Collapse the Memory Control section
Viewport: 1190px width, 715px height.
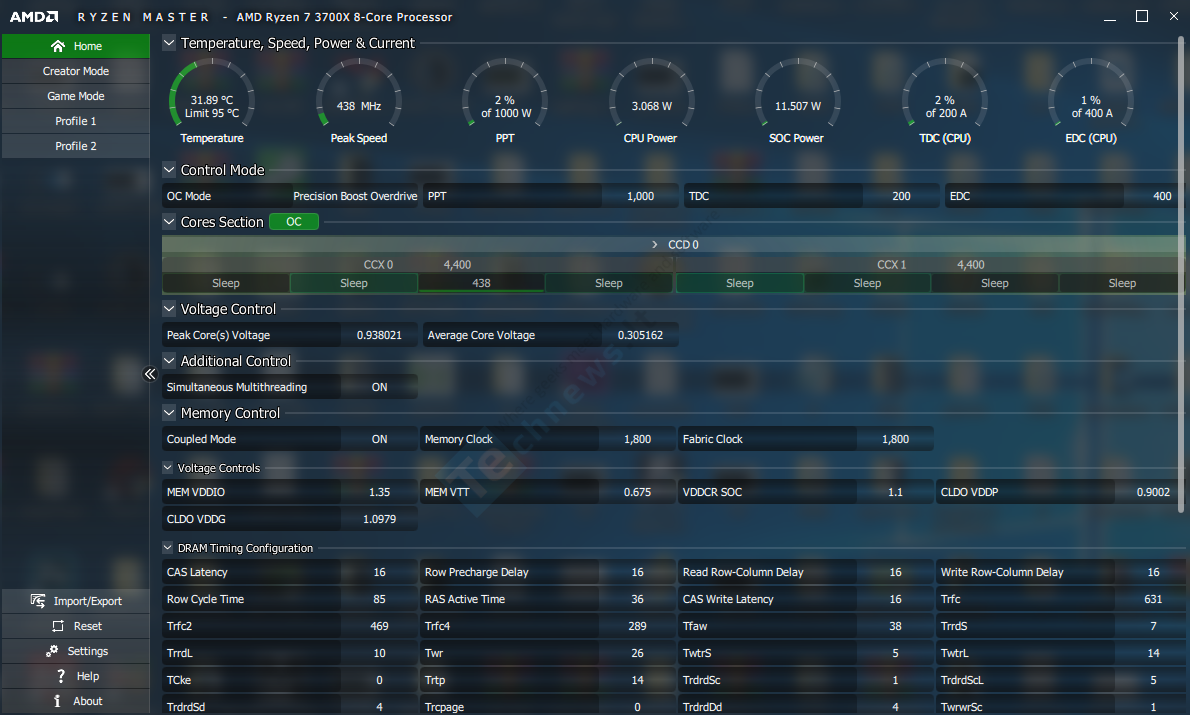[x=169, y=413]
